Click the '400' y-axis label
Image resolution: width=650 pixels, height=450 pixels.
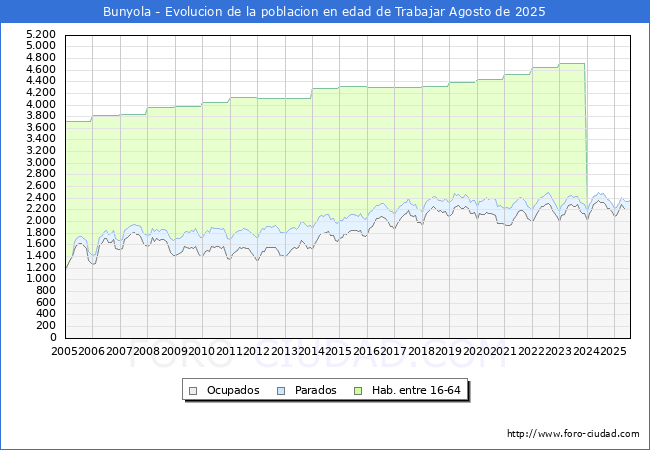[46, 314]
